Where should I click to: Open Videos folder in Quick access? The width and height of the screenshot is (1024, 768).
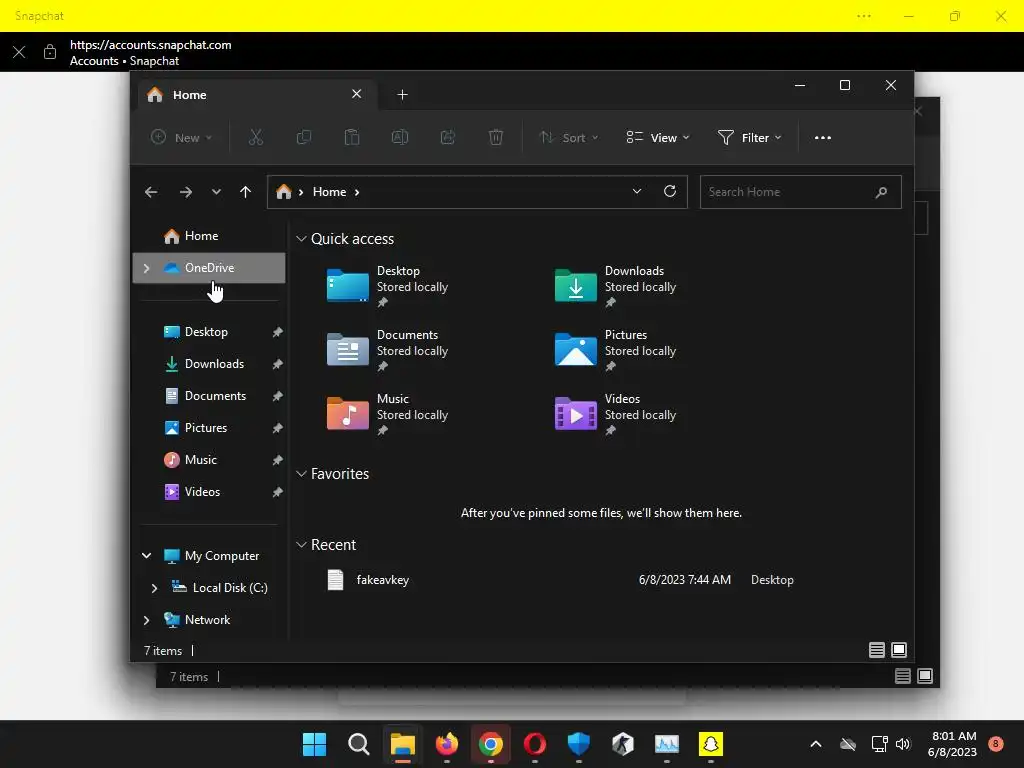tap(616, 414)
